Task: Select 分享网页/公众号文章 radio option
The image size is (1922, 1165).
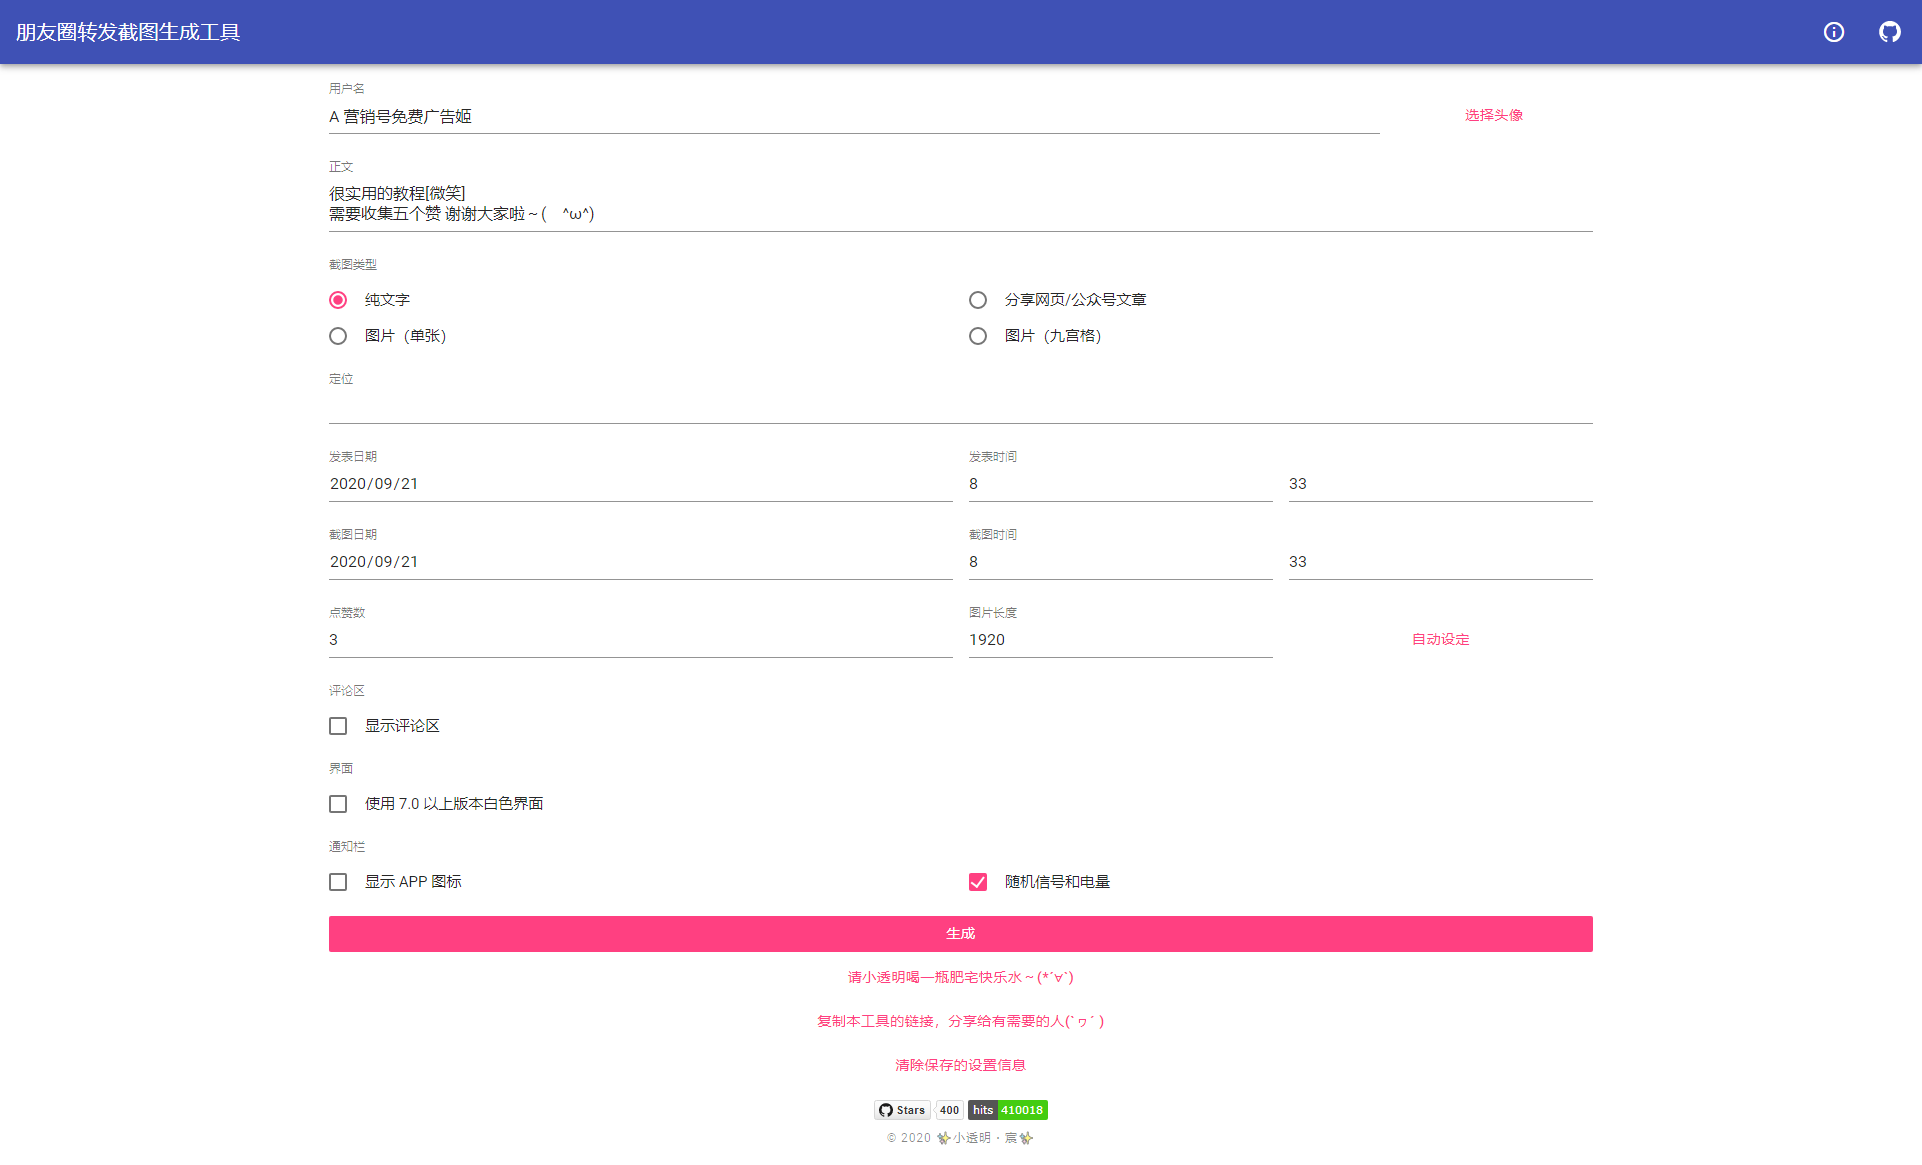Action: 978,300
